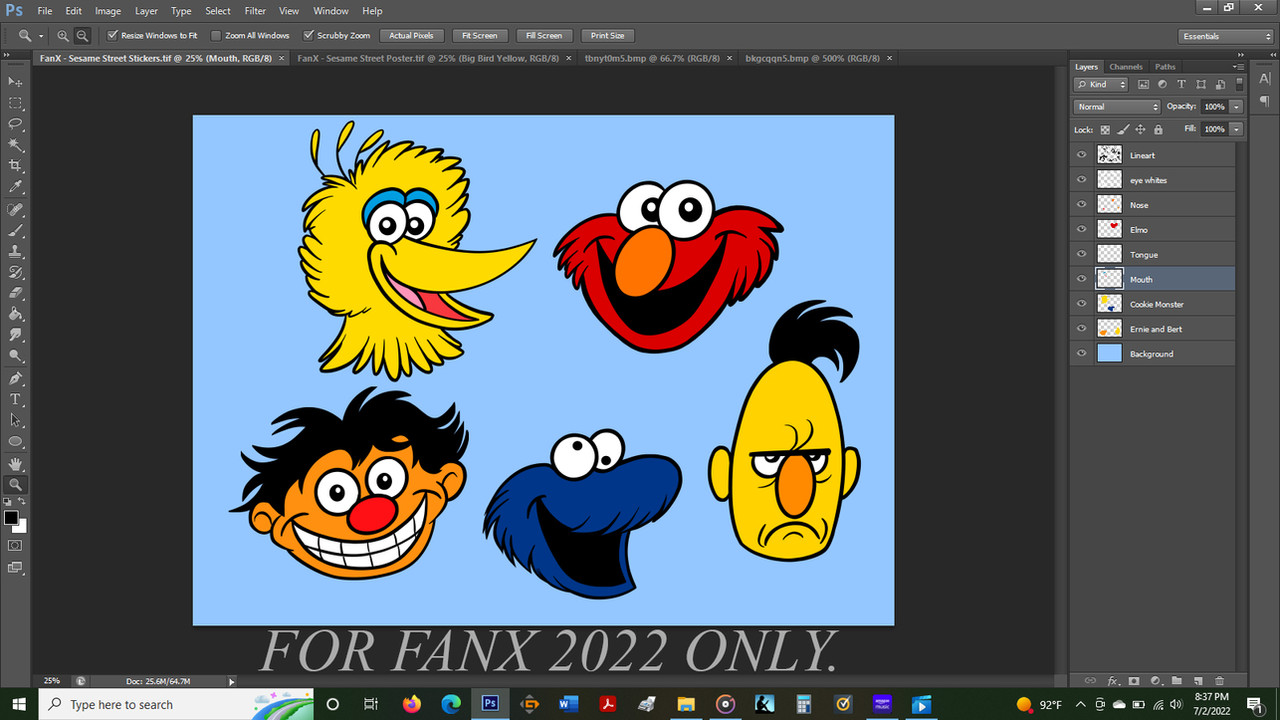Click lock transparent pixels icon

[1105, 130]
